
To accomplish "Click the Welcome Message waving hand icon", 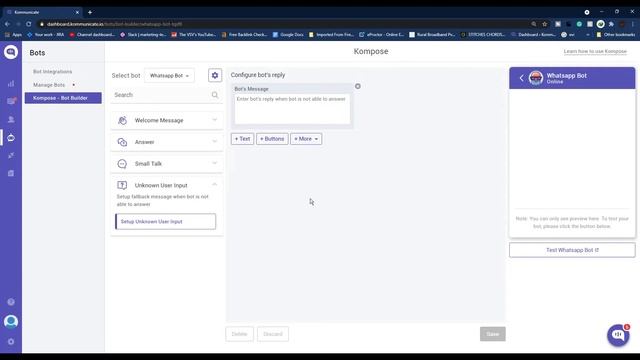I will click(122, 120).
